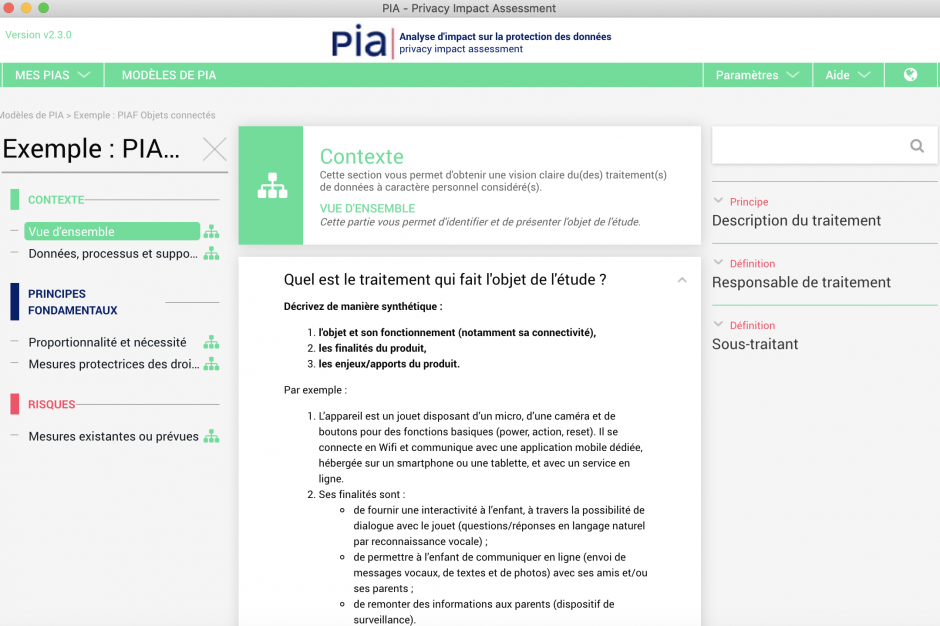Screen dimensions: 940x626
Task: Expand Principe Description du traitement chevron
Action: (718, 201)
